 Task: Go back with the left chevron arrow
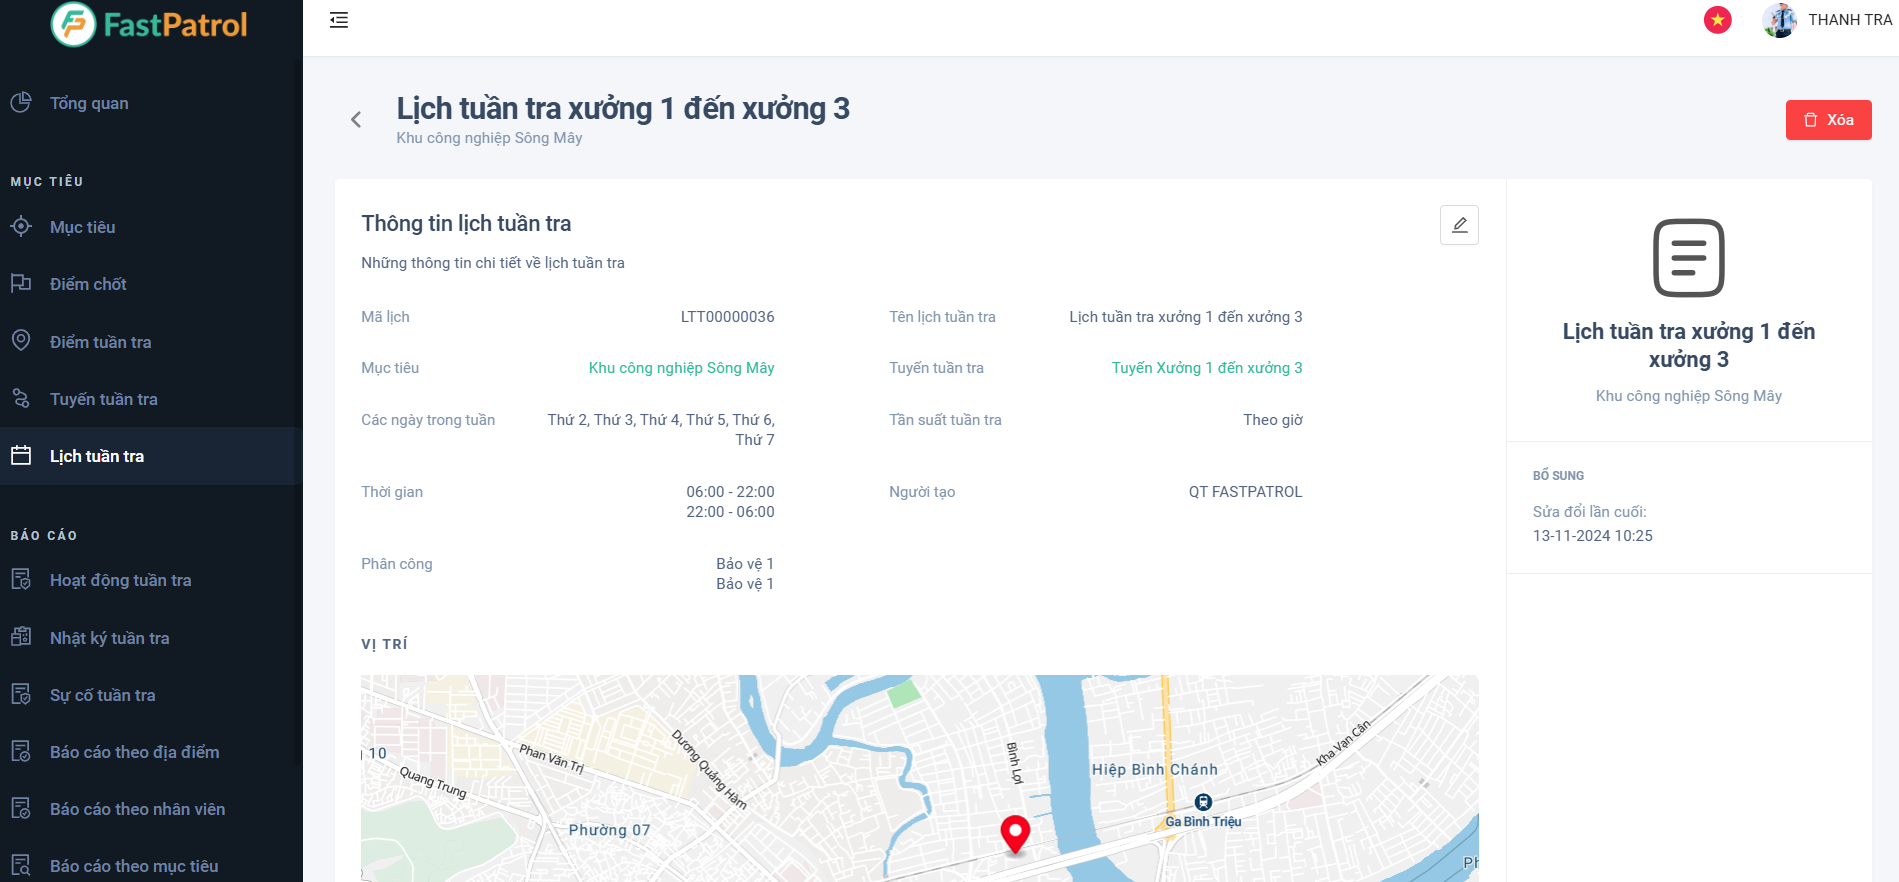[x=356, y=120]
